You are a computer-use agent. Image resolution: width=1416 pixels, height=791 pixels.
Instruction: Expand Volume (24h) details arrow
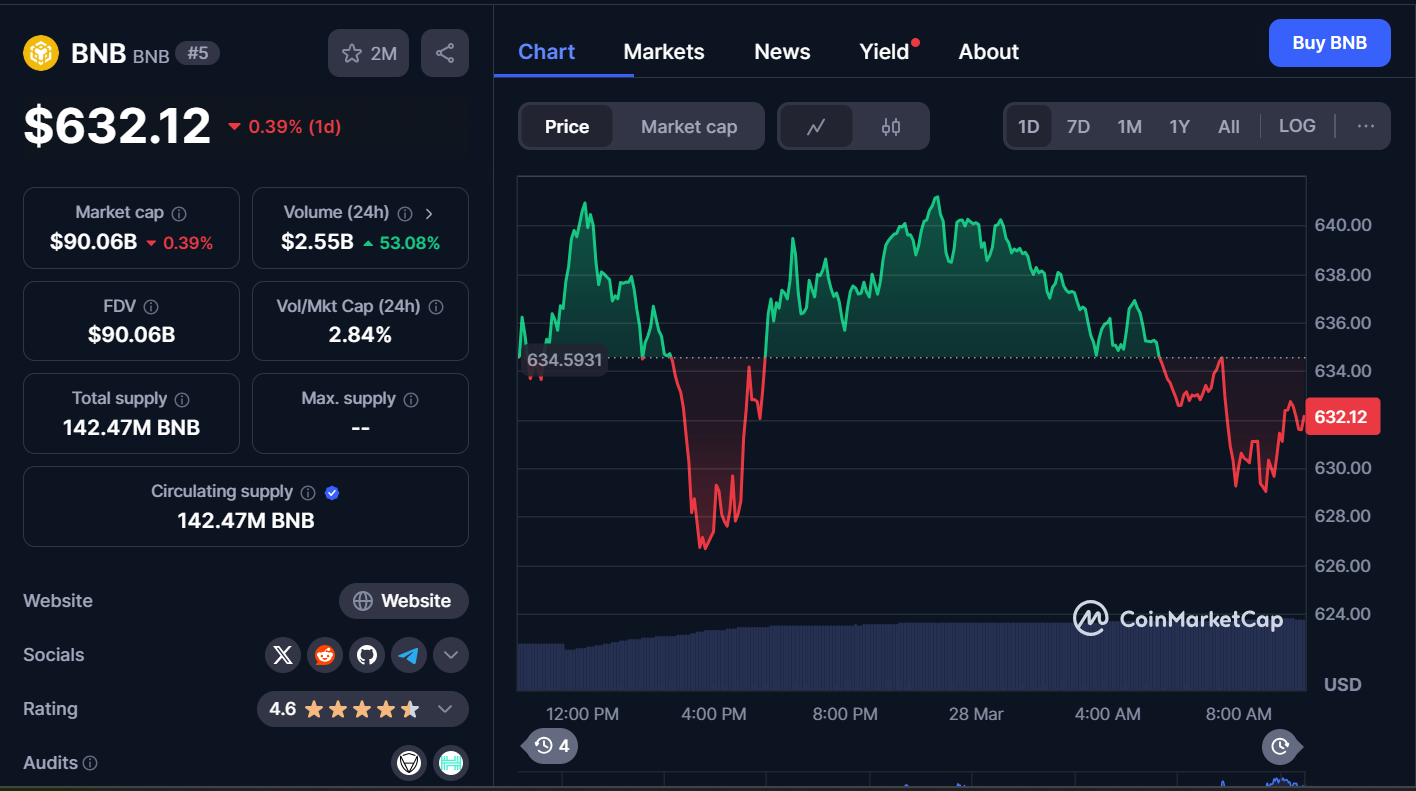429,213
